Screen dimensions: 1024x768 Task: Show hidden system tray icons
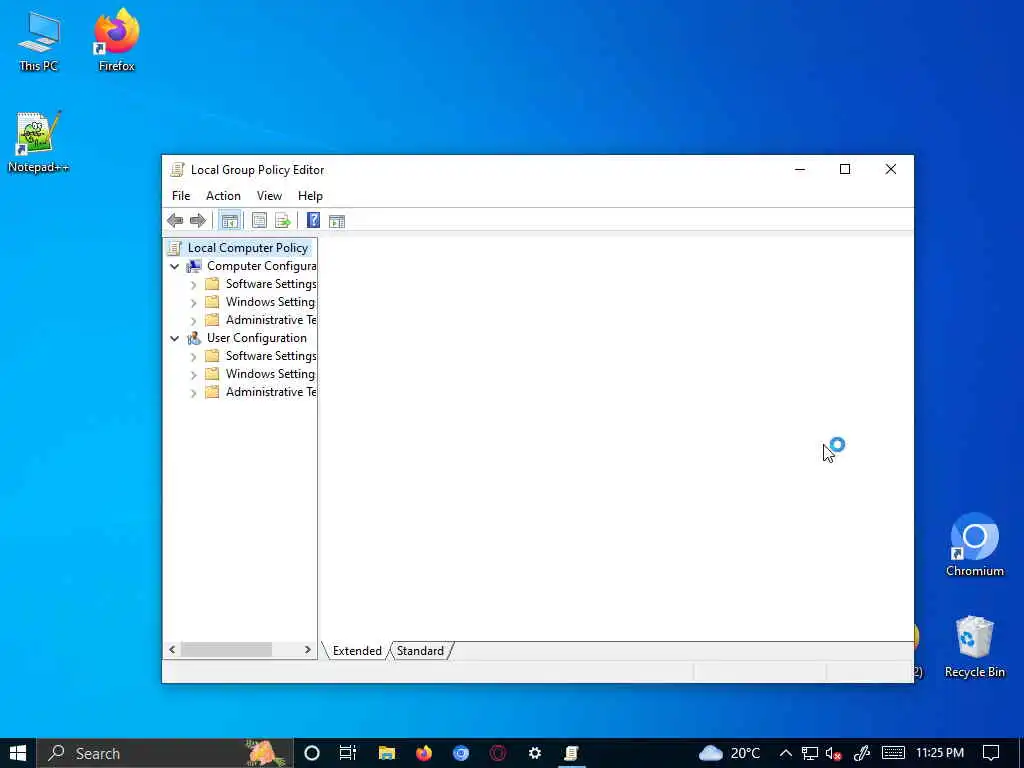pyautogui.click(x=786, y=753)
